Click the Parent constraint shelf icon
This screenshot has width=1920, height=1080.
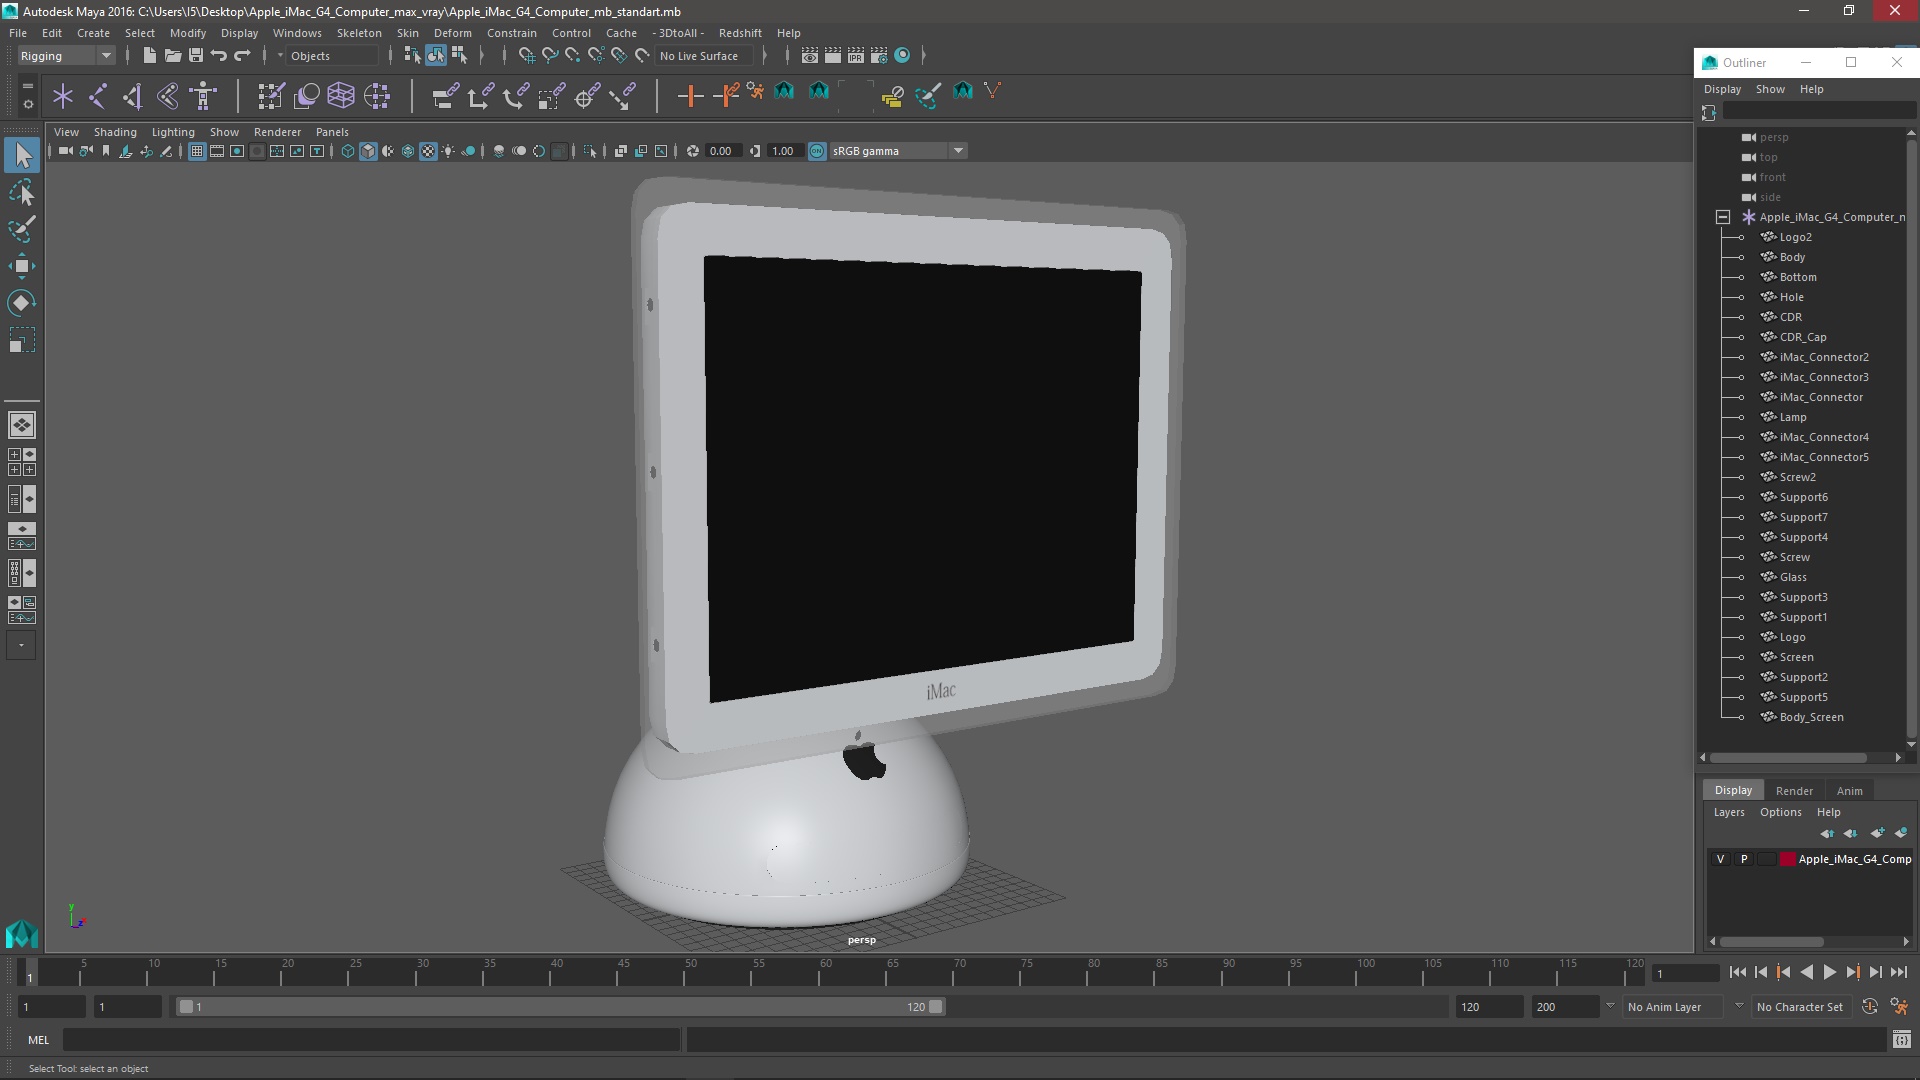click(x=445, y=96)
